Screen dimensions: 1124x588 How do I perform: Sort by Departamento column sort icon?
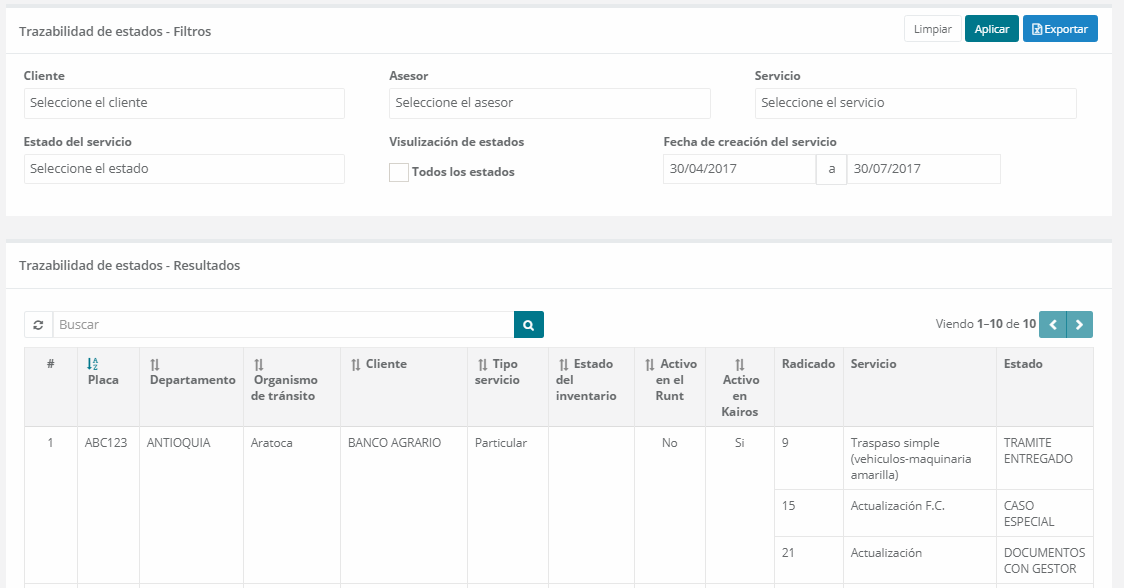point(155,365)
